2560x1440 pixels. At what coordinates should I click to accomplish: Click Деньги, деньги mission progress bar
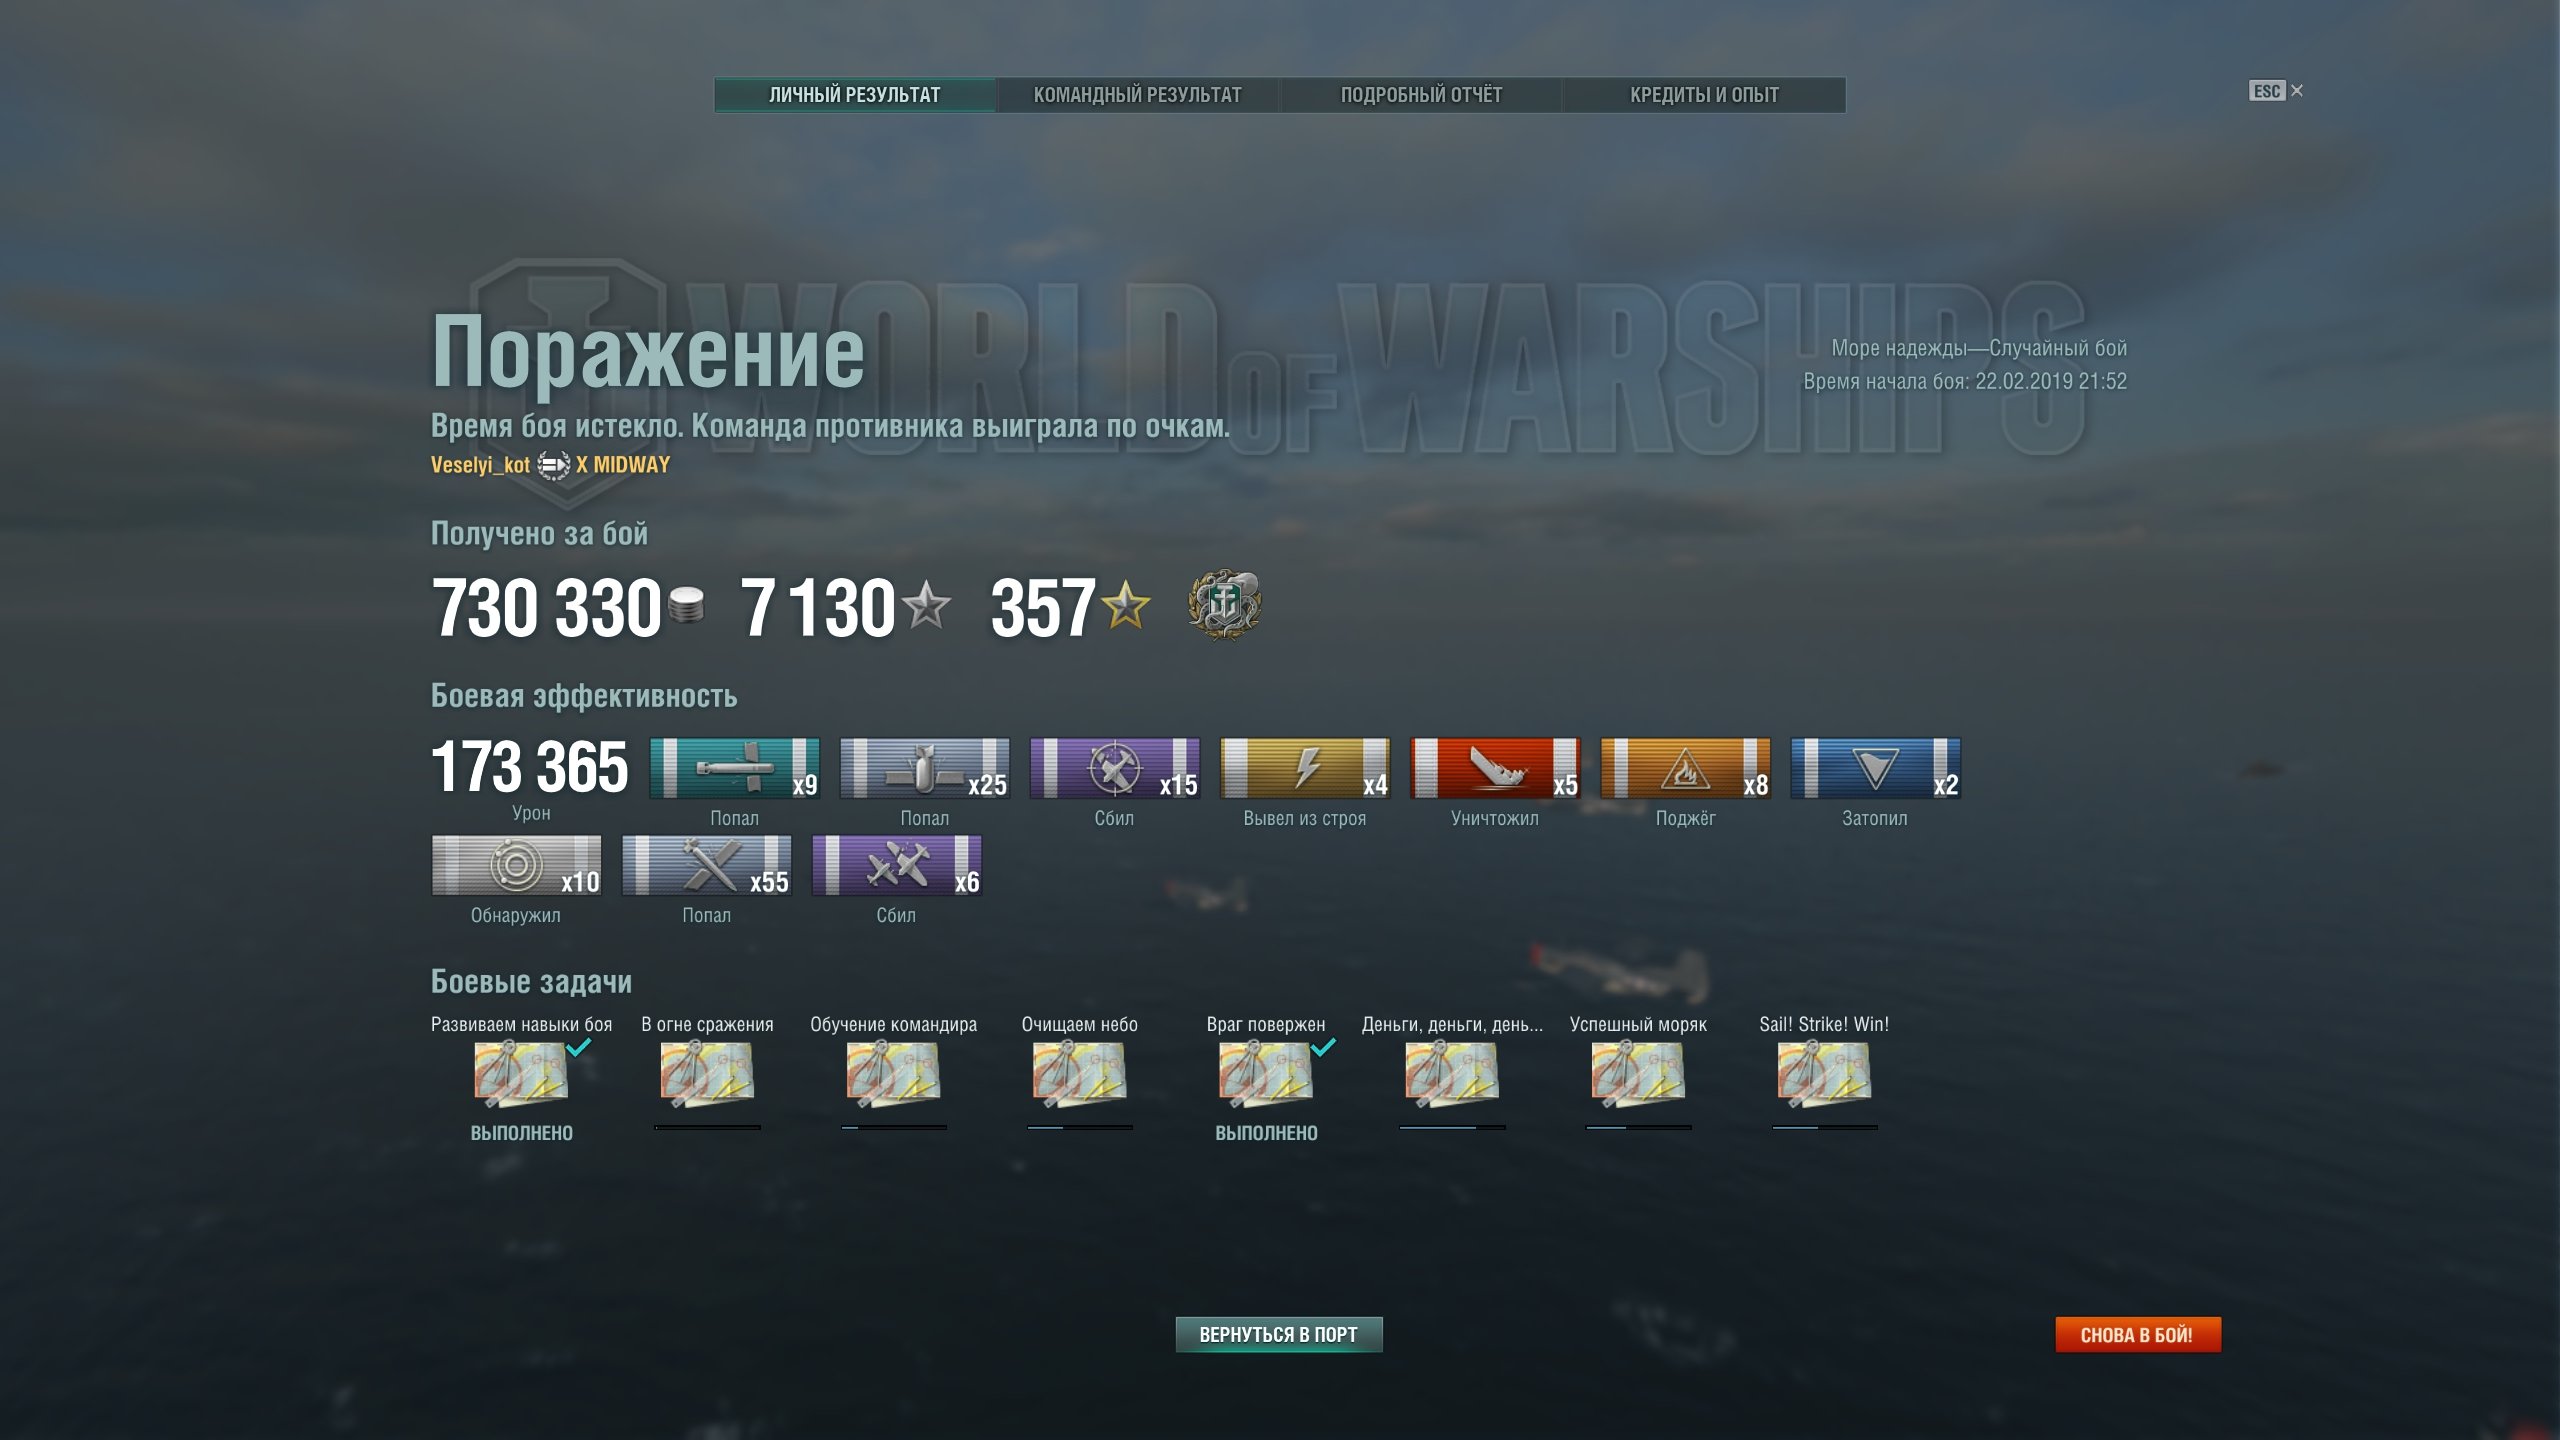[1452, 1127]
